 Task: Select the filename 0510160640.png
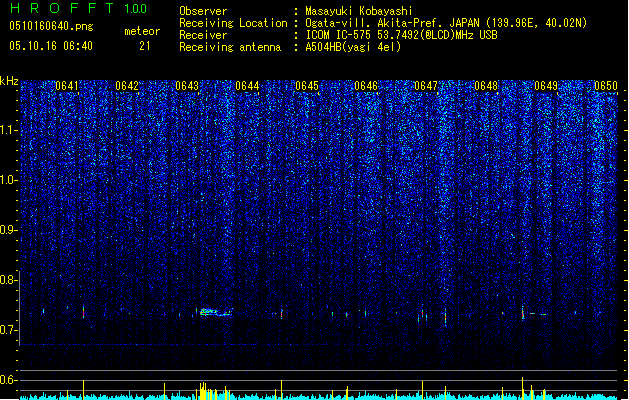click(51, 26)
